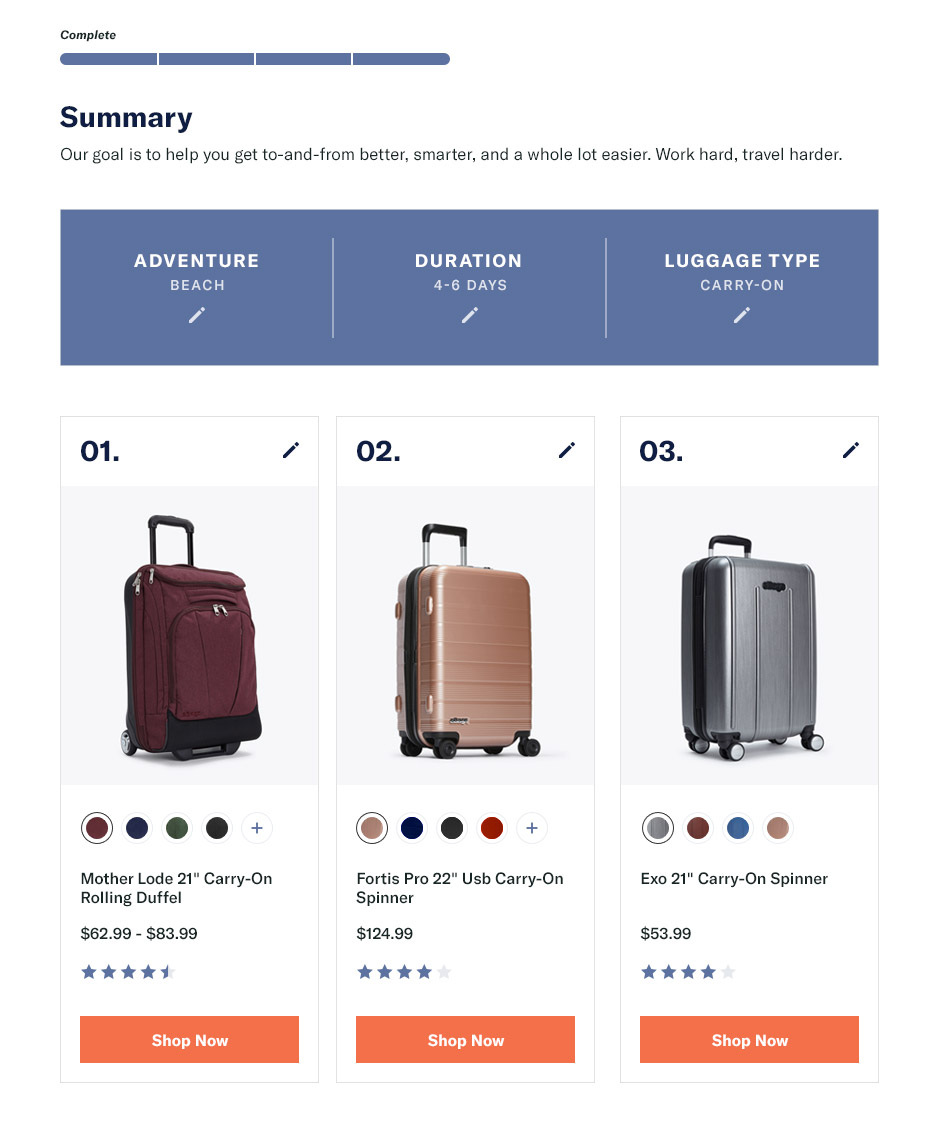
Task: Click the Fortis Pro rose gold suitcase image
Action: tap(467, 640)
